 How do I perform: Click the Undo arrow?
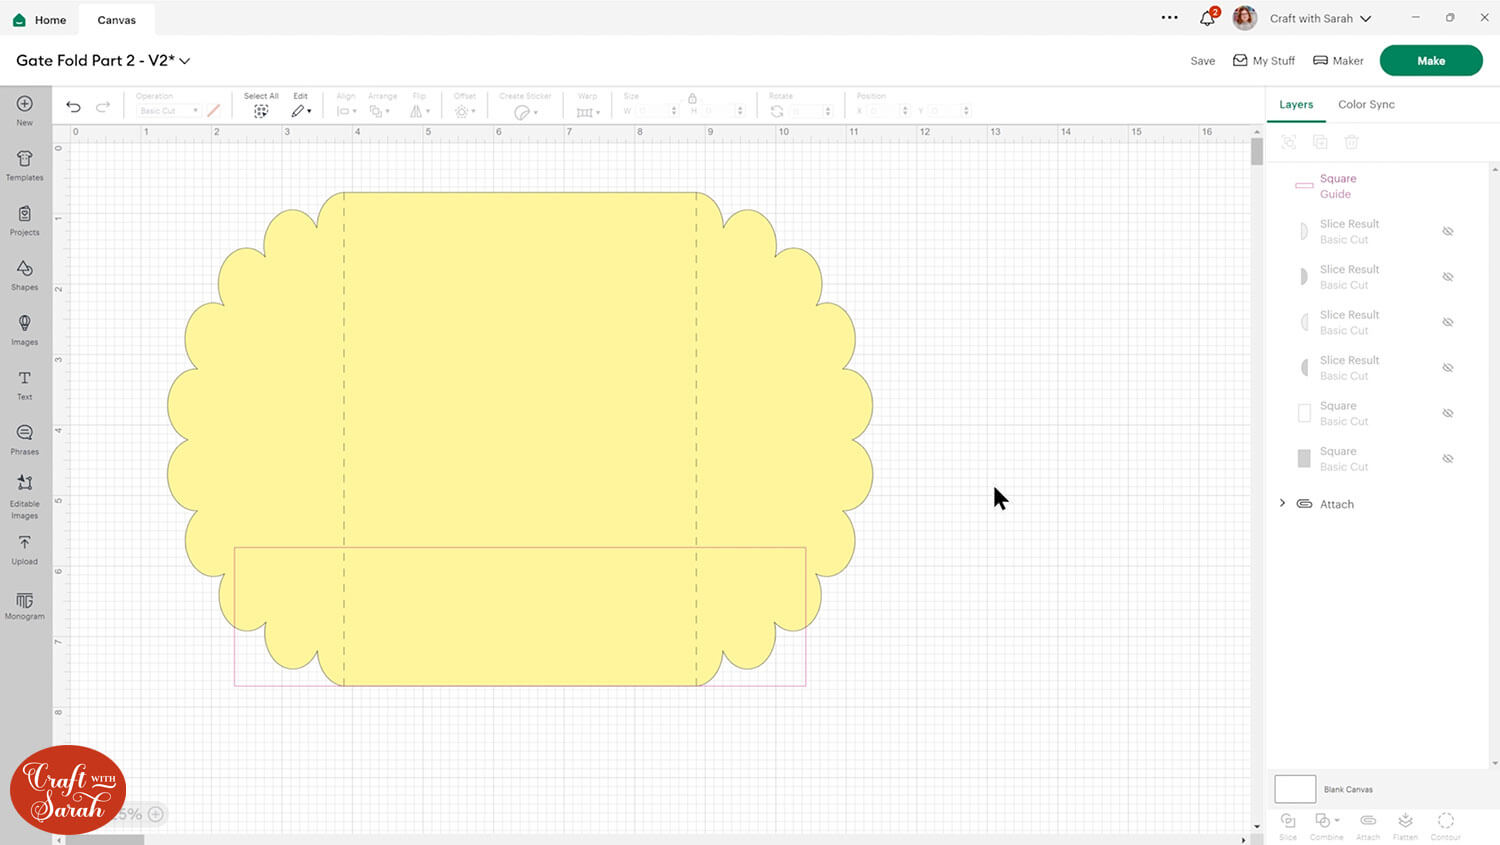(73, 108)
